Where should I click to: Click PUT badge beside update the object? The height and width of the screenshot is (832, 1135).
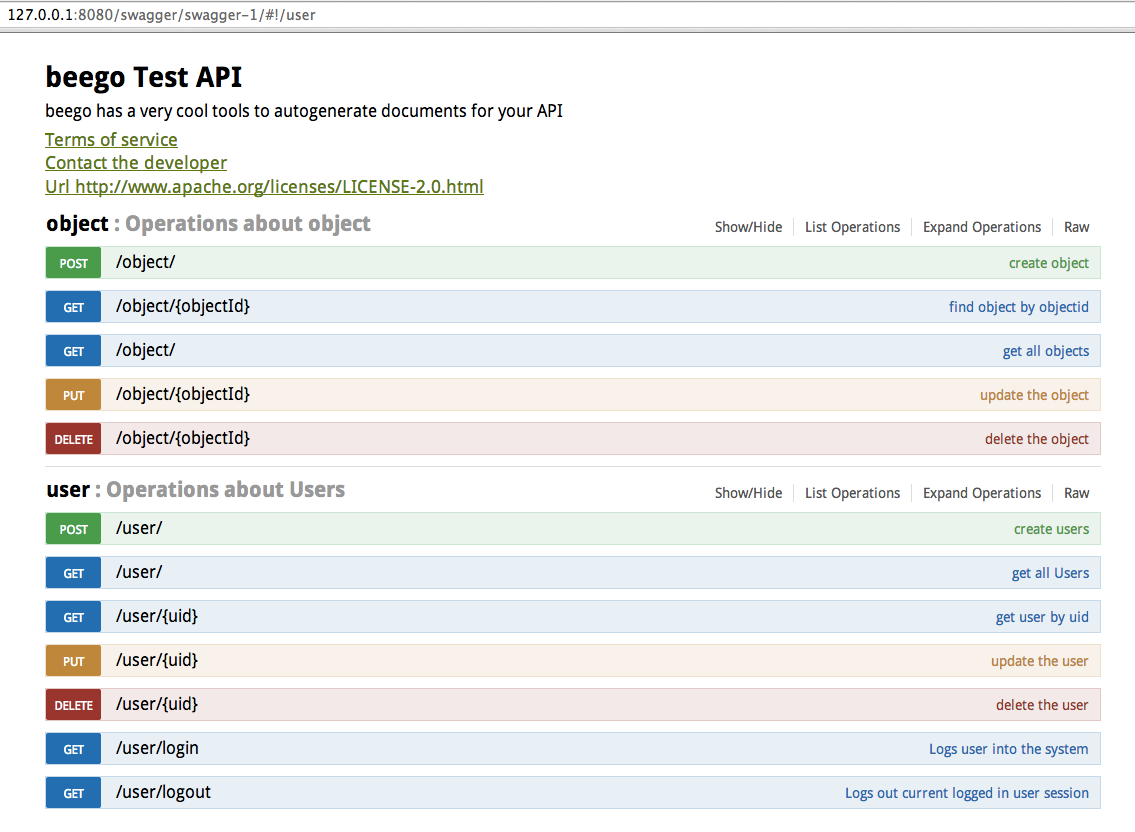pyautogui.click(x=73, y=395)
